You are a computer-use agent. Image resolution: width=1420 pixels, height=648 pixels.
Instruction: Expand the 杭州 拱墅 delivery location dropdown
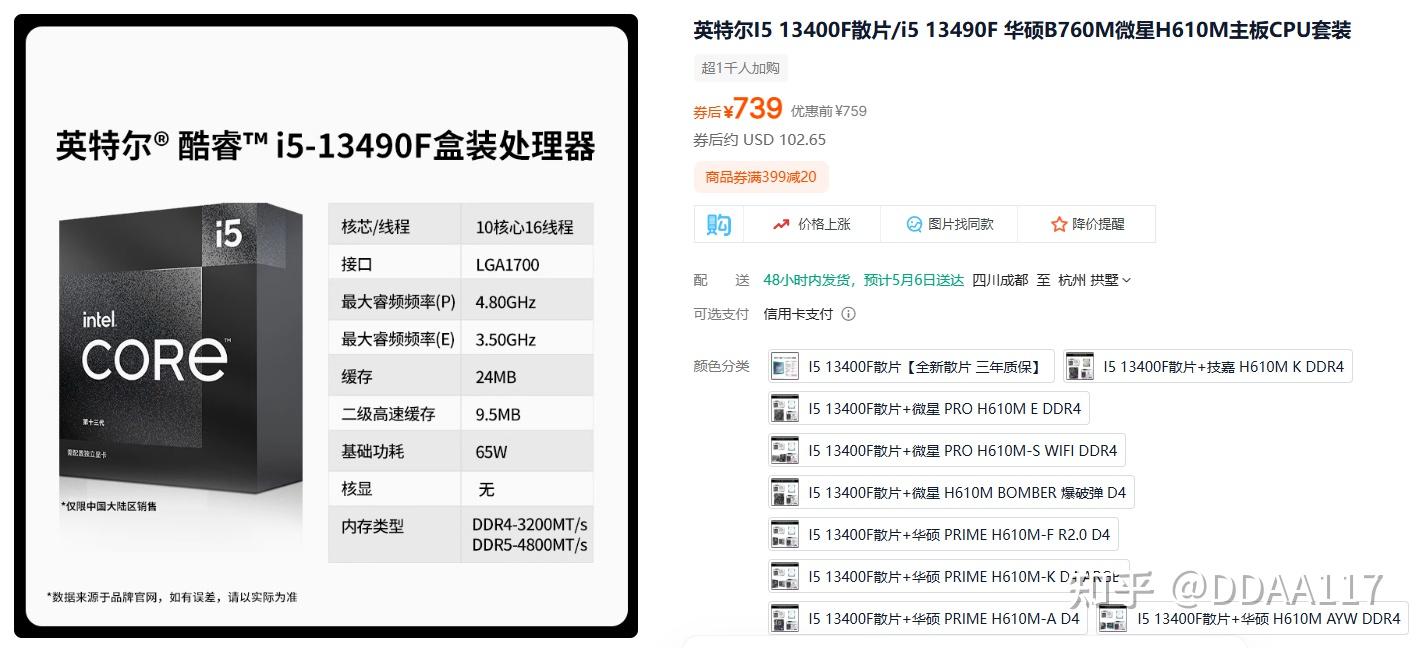(x=1095, y=280)
